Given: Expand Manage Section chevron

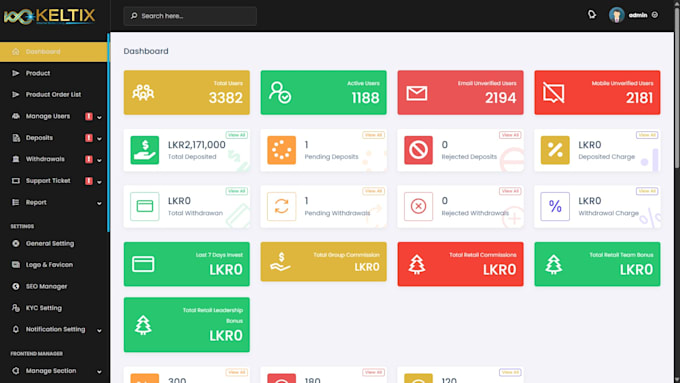Looking at the screenshot, I should [x=99, y=372].
